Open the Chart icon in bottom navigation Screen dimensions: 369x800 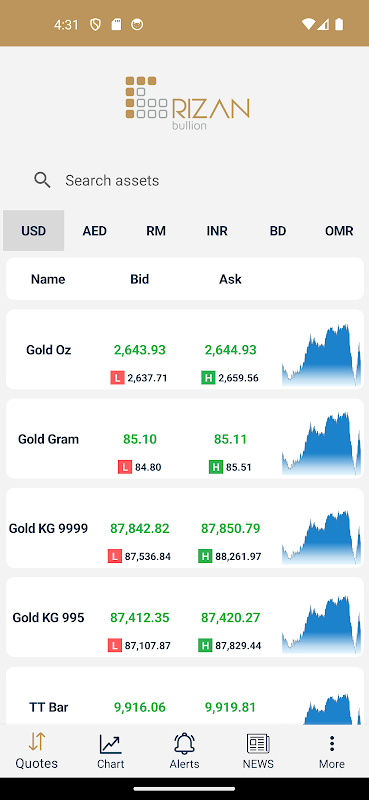coord(110,744)
